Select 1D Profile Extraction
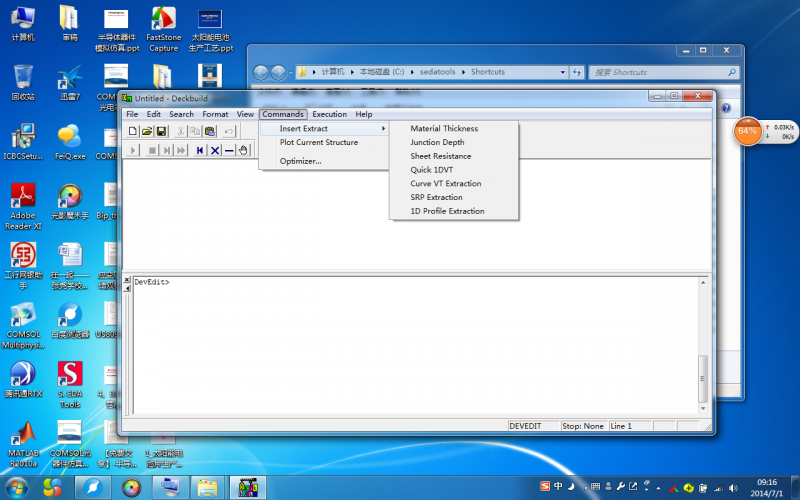Screen dimensions: 800x500 point(454,211)
